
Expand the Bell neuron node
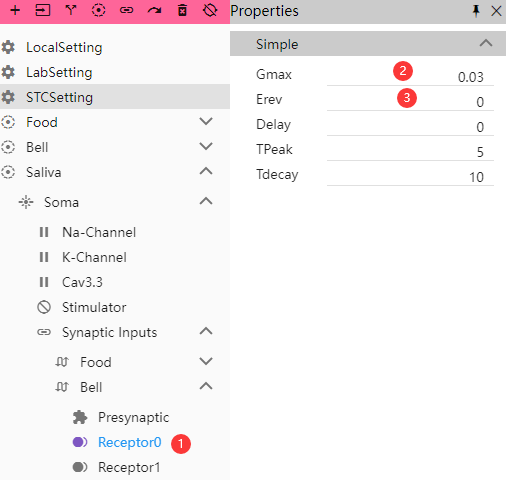pos(206,146)
